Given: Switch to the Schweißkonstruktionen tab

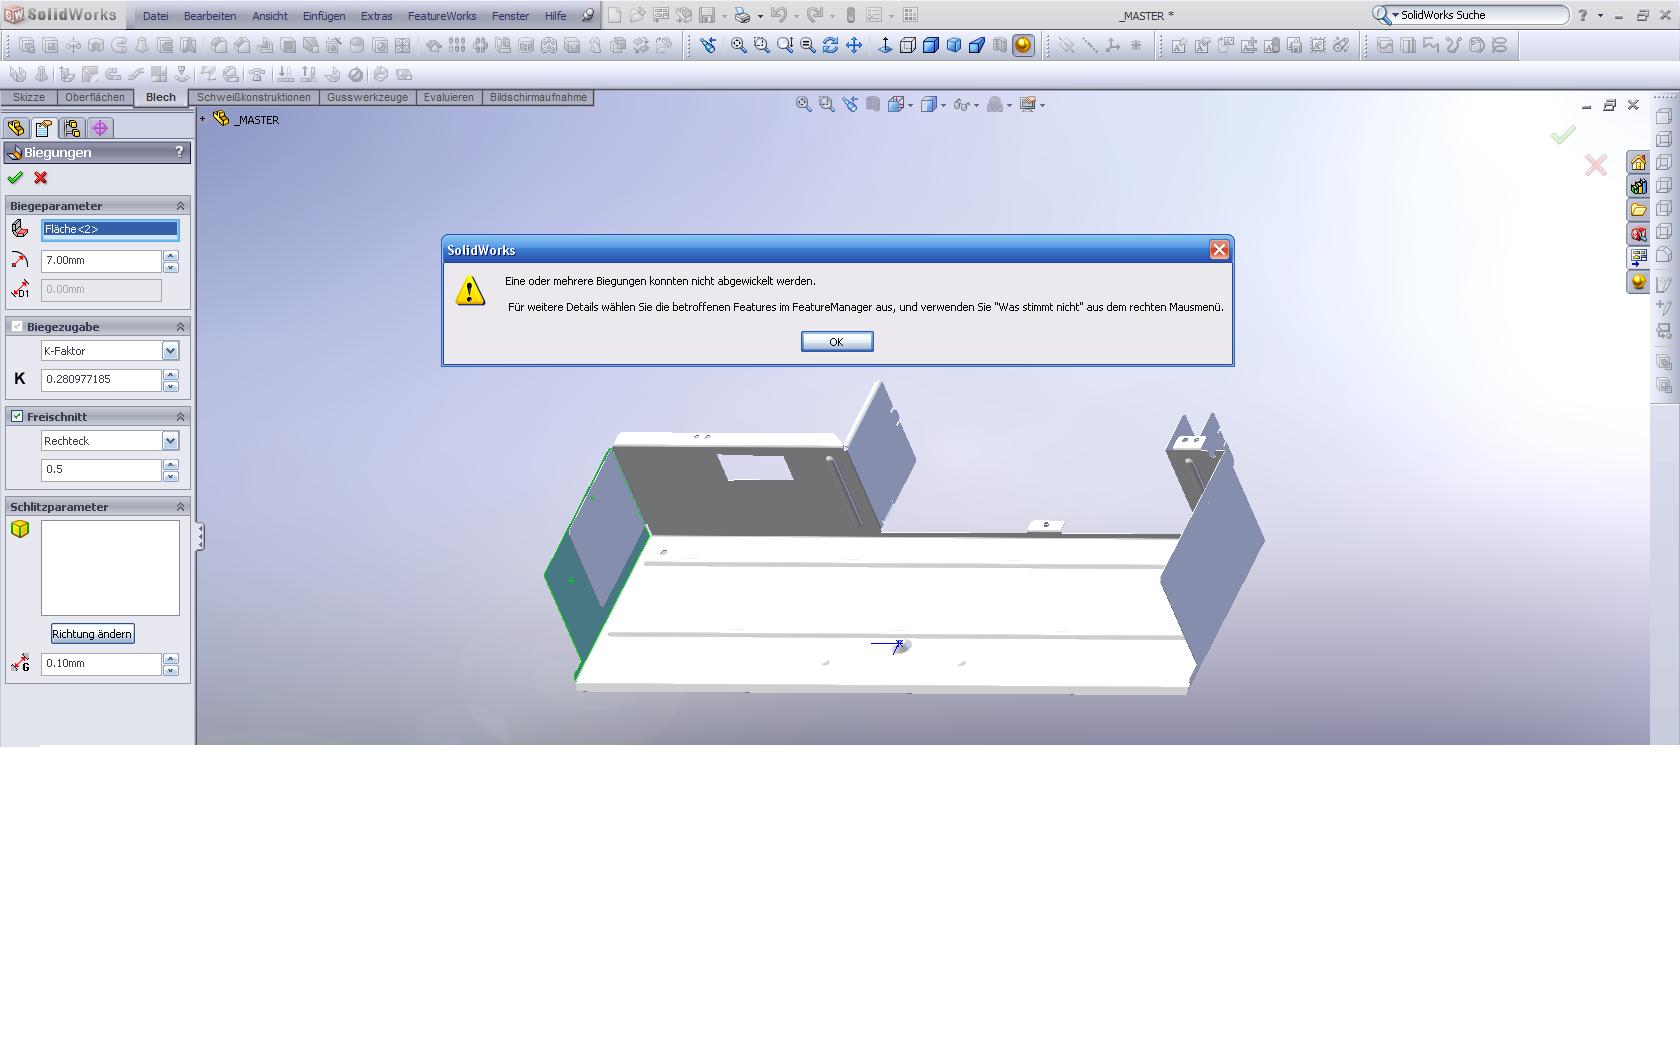Looking at the screenshot, I should [254, 98].
